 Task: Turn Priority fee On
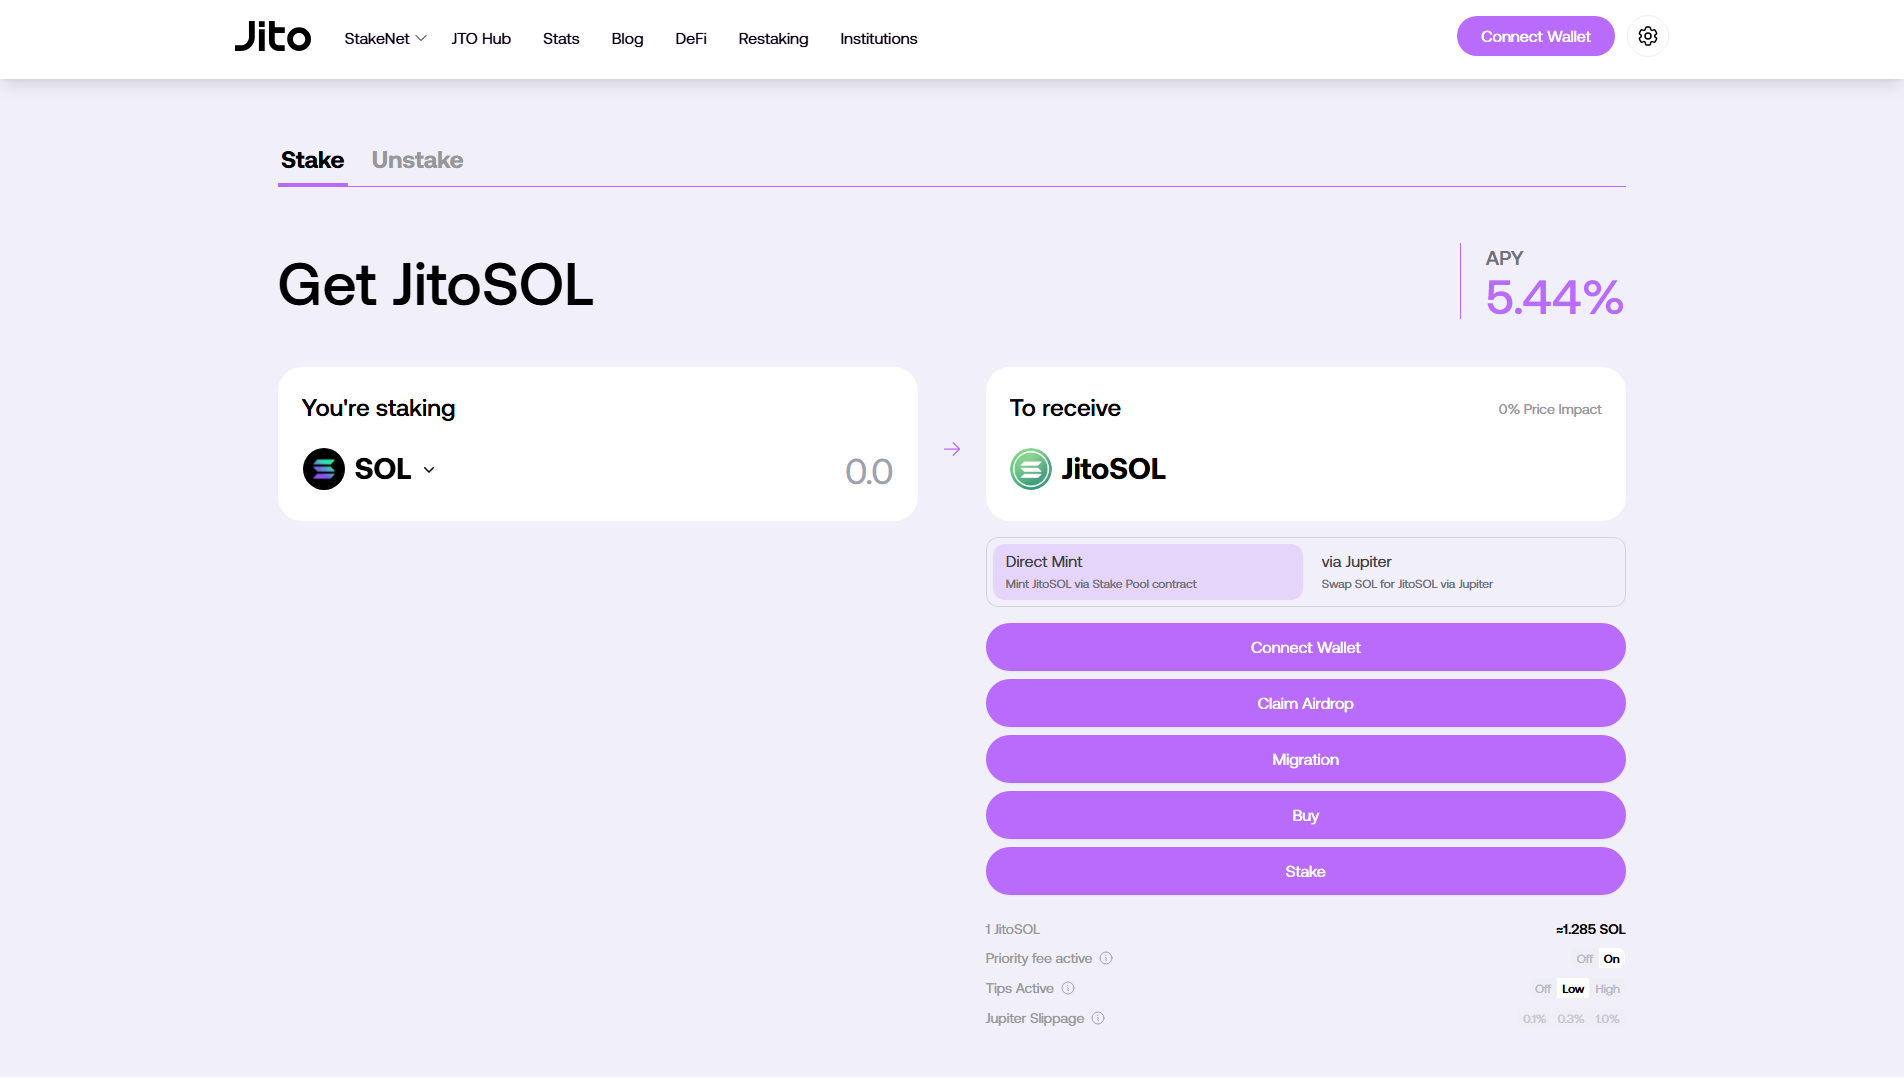tap(1611, 959)
